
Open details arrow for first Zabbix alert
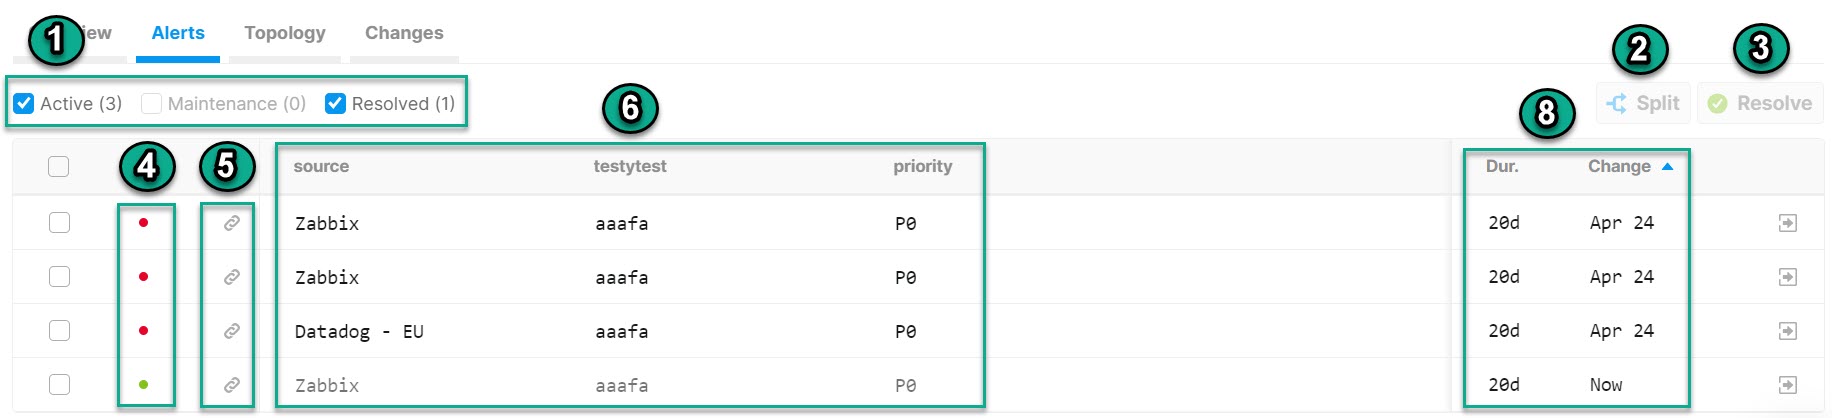coord(1788,223)
